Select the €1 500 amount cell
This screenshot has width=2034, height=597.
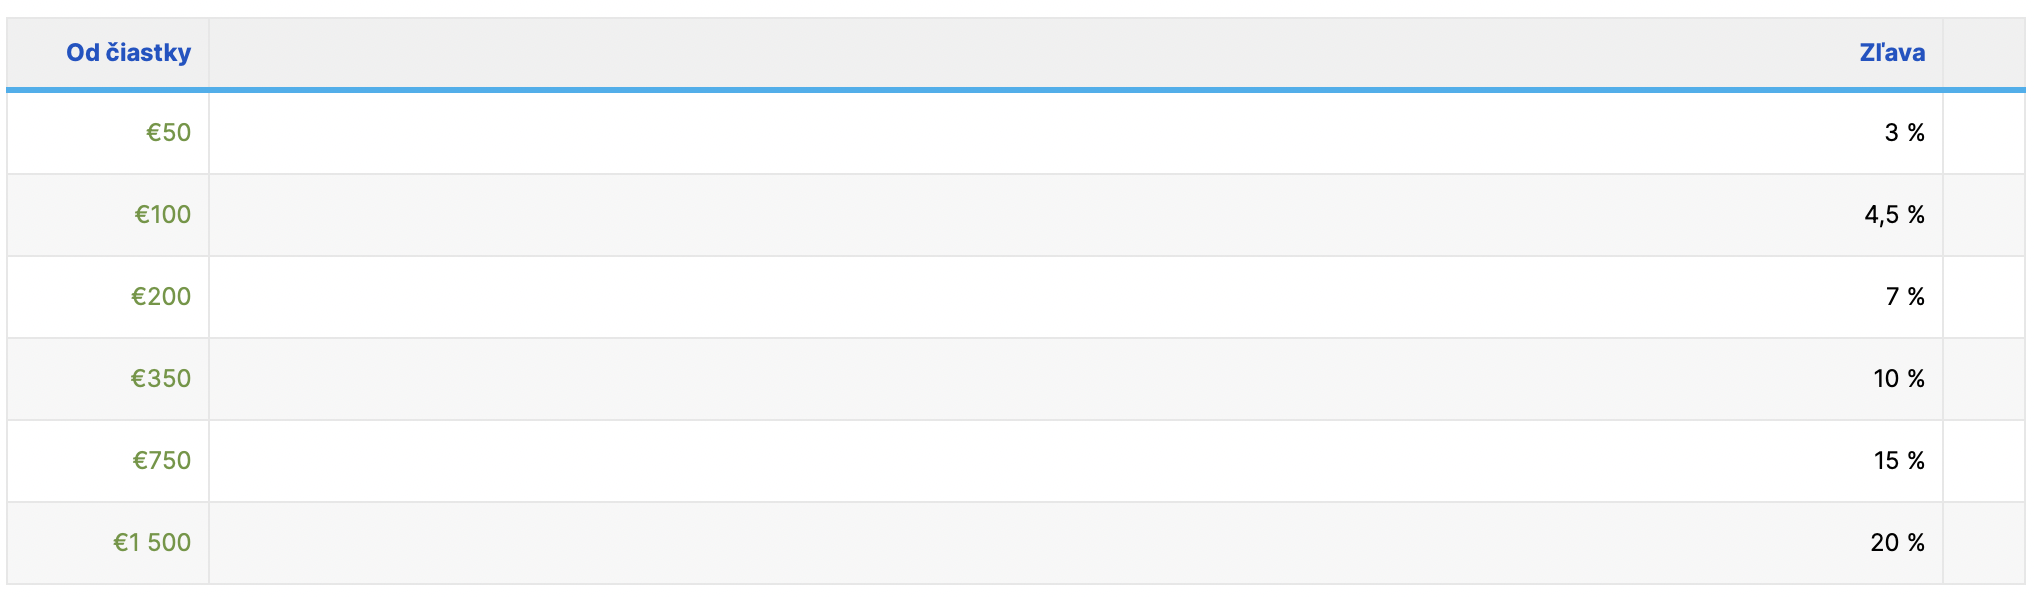pyautogui.click(x=108, y=543)
